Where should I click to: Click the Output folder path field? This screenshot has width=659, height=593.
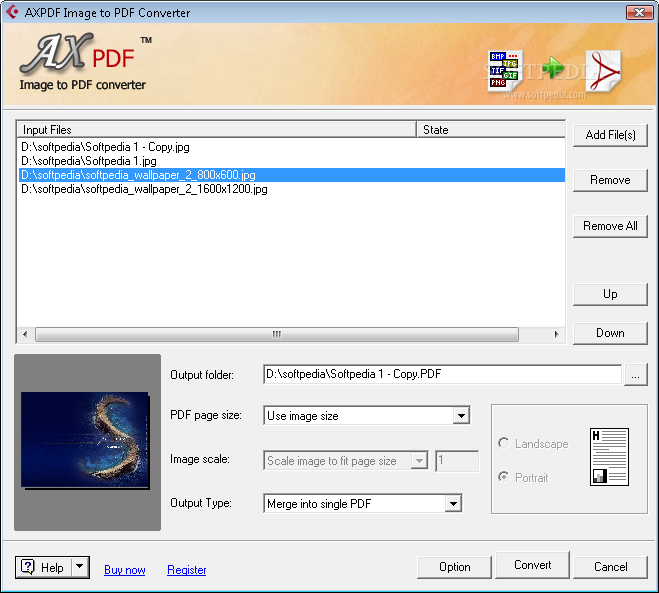442,374
